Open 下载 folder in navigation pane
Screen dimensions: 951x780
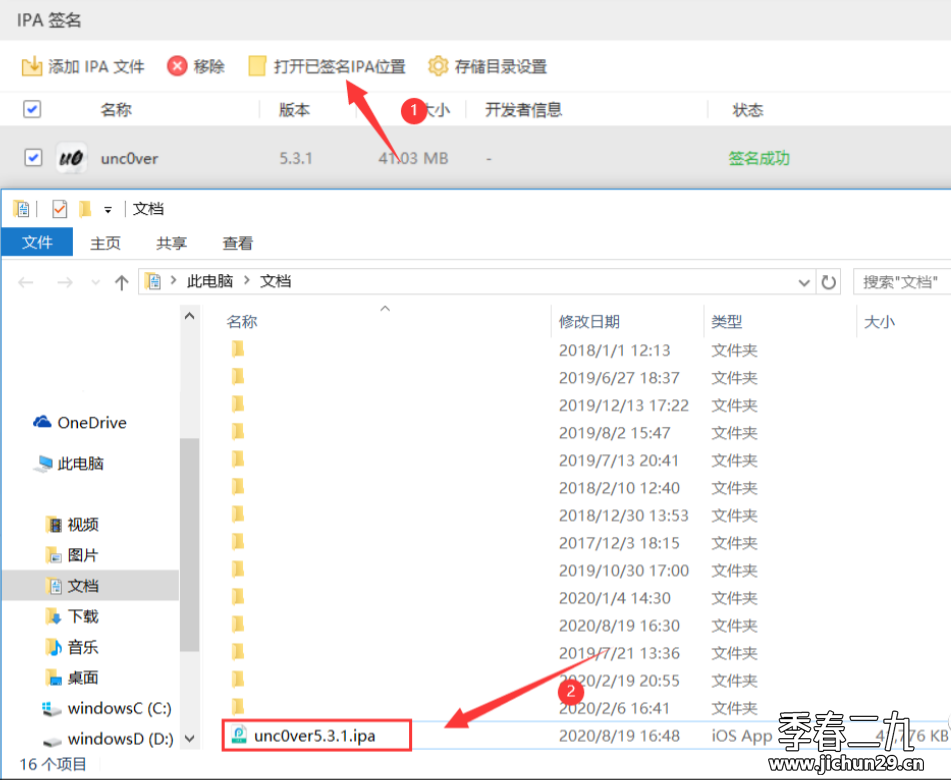[72, 616]
